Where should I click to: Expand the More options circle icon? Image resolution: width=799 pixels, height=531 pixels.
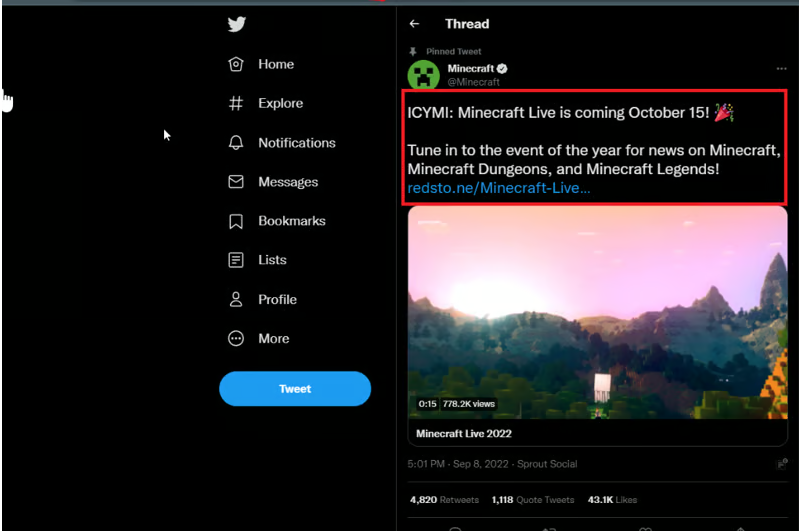(235, 338)
